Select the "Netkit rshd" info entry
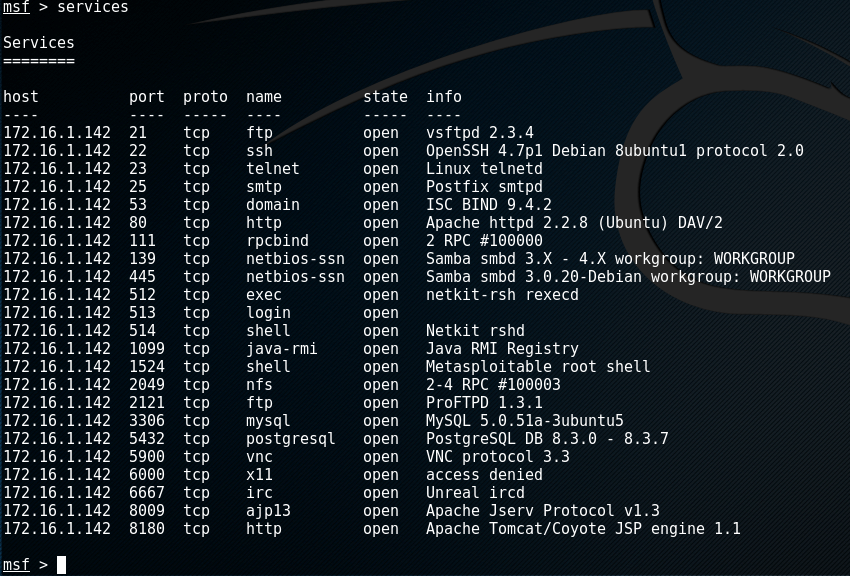850x576 pixels. click(475, 331)
